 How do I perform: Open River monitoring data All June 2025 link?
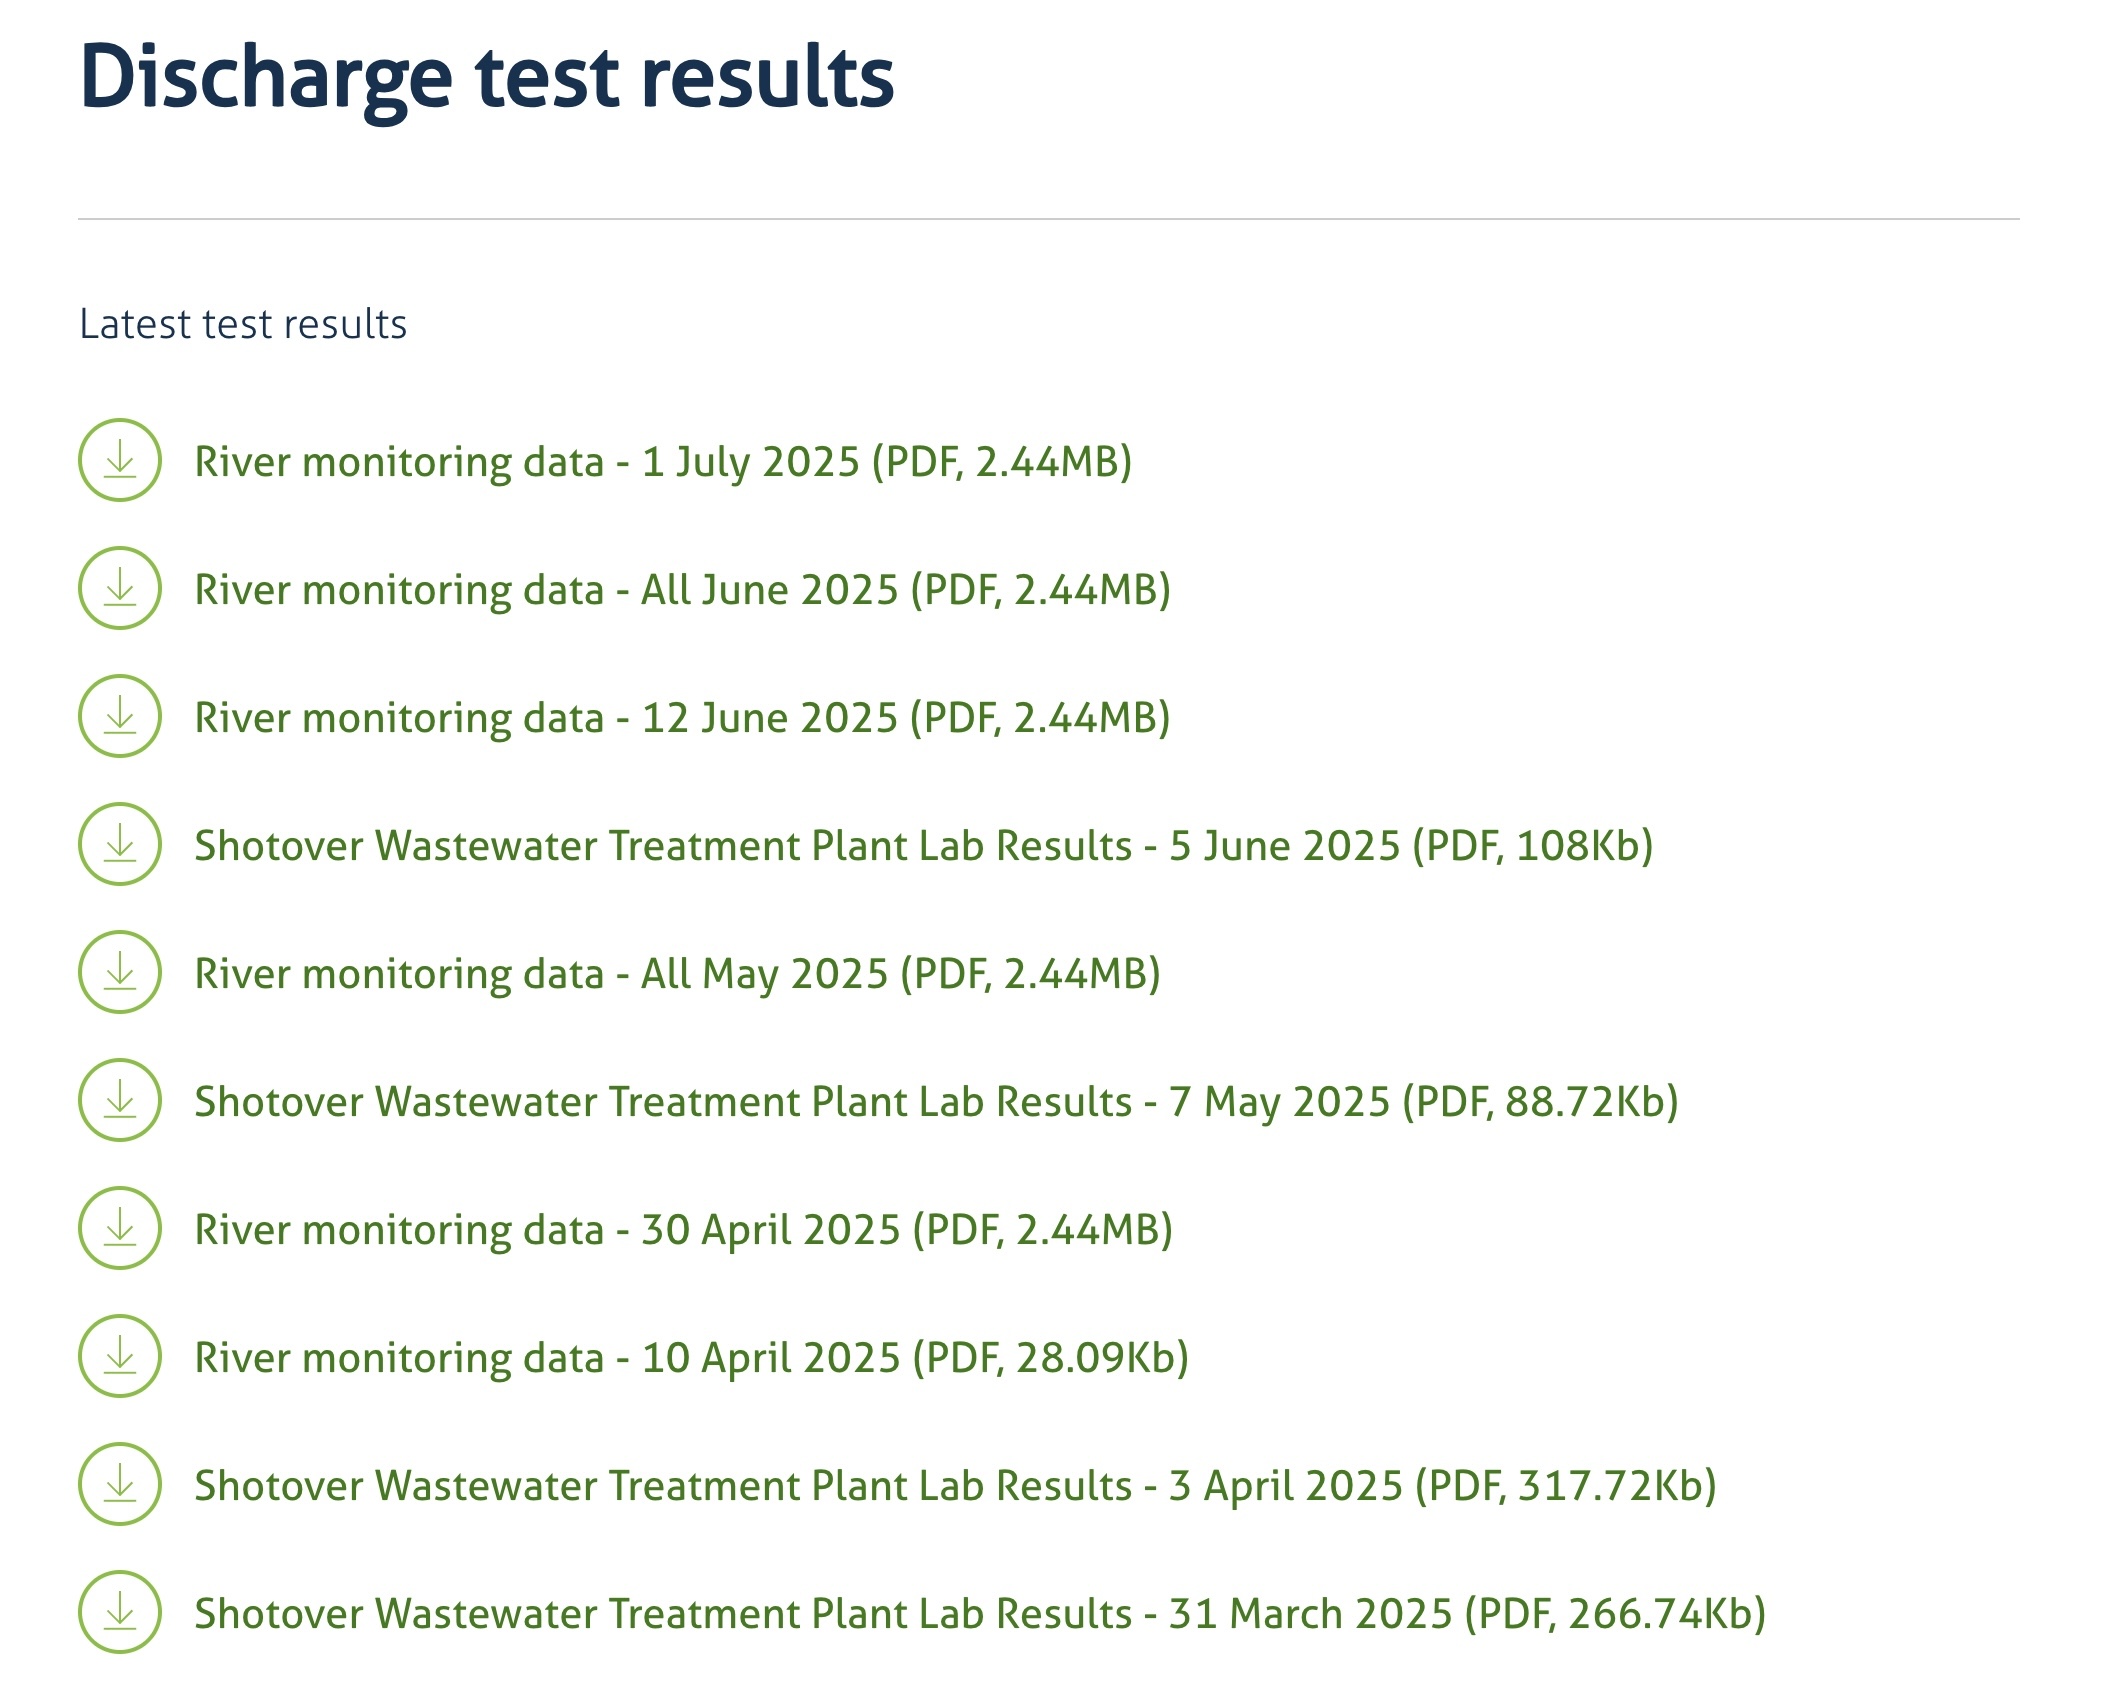pos(682,590)
